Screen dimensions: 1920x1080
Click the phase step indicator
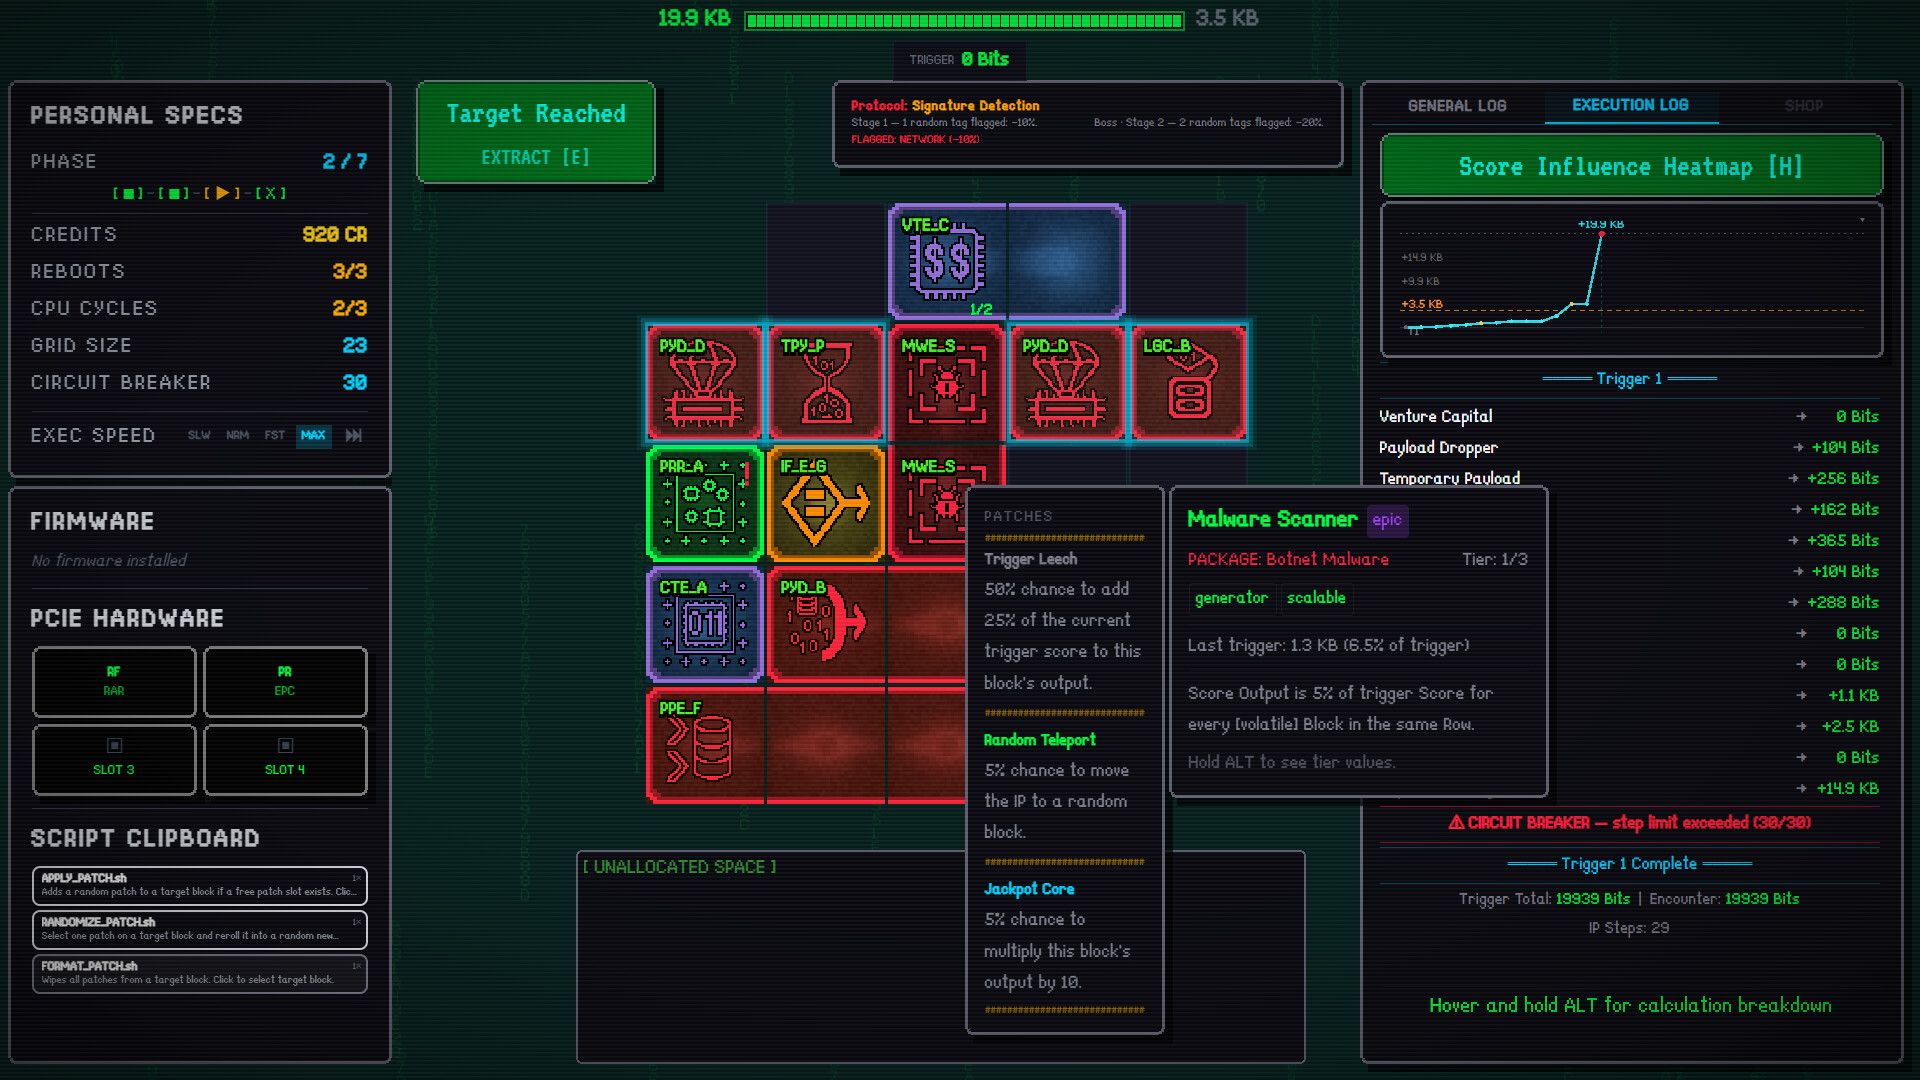tap(200, 193)
